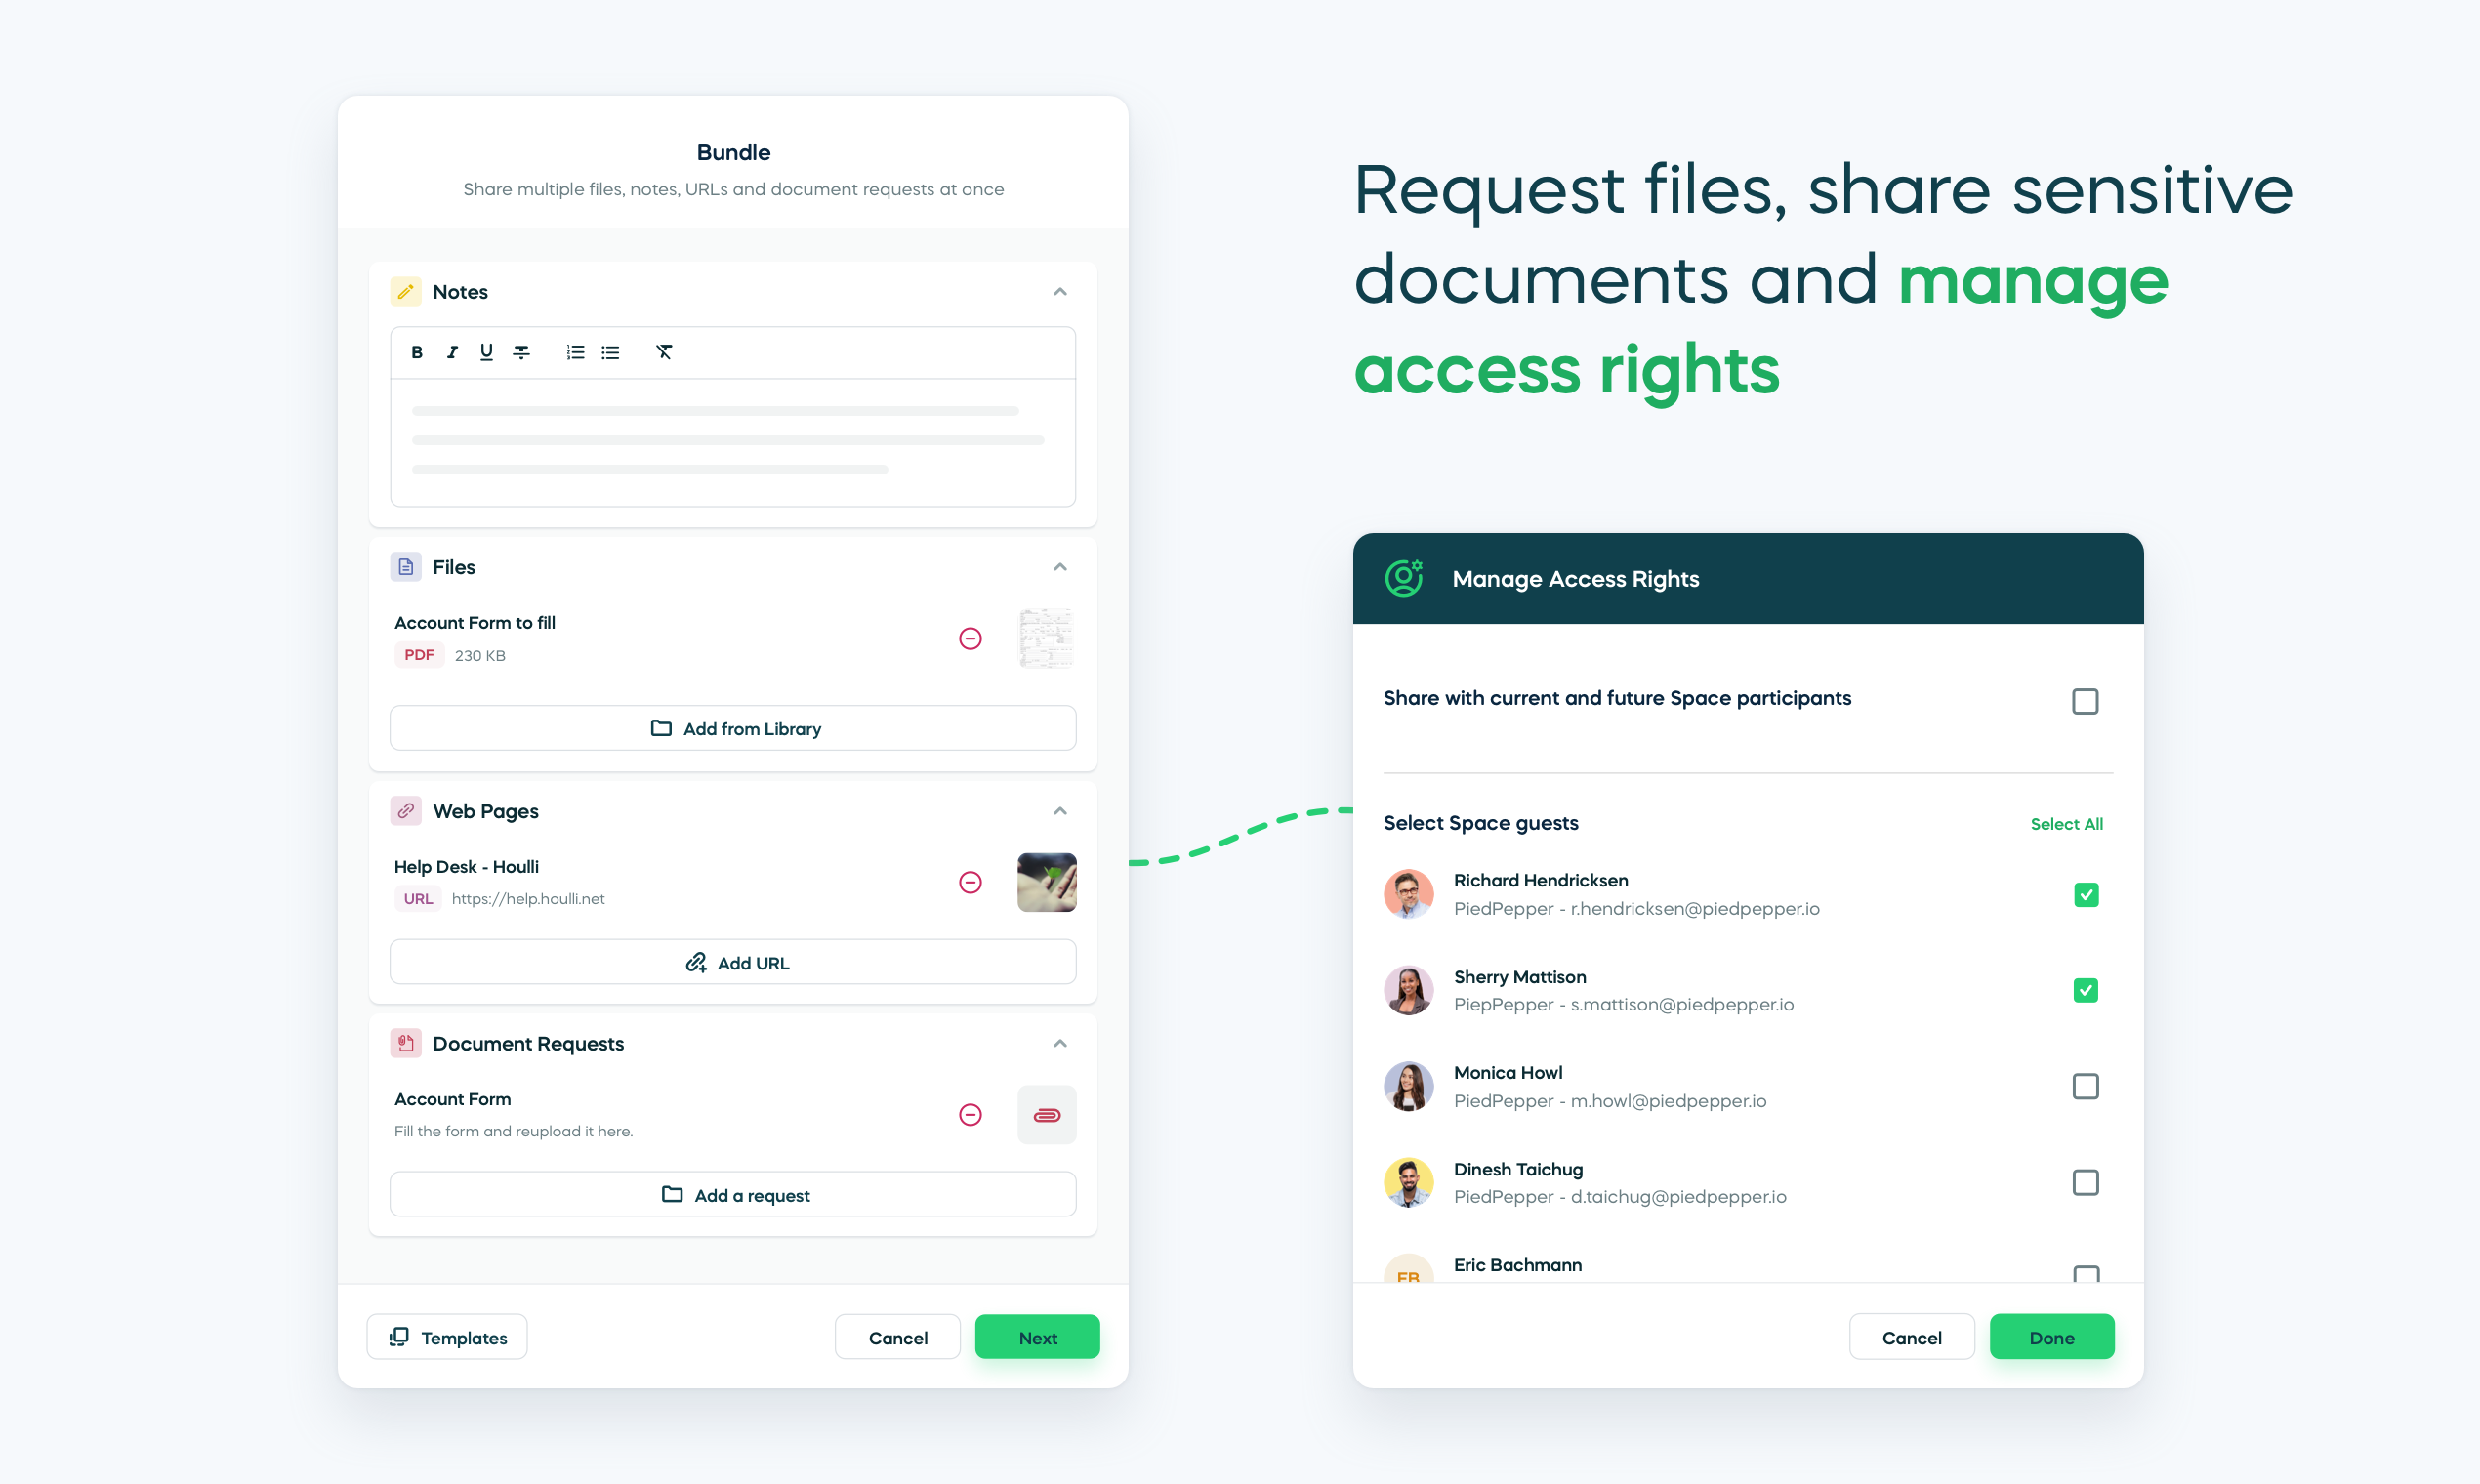Click the Notes pencil icon
The image size is (2480, 1484).
coord(405,292)
